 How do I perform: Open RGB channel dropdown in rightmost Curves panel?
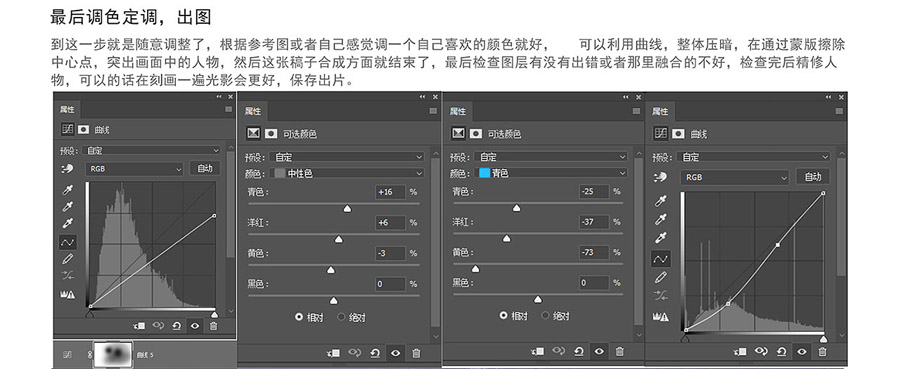(735, 177)
